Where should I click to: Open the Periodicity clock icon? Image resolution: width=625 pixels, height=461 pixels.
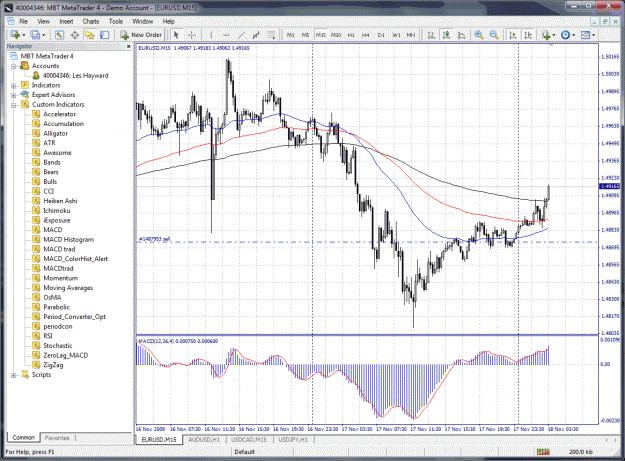pyautogui.click(x=565, y=35)
